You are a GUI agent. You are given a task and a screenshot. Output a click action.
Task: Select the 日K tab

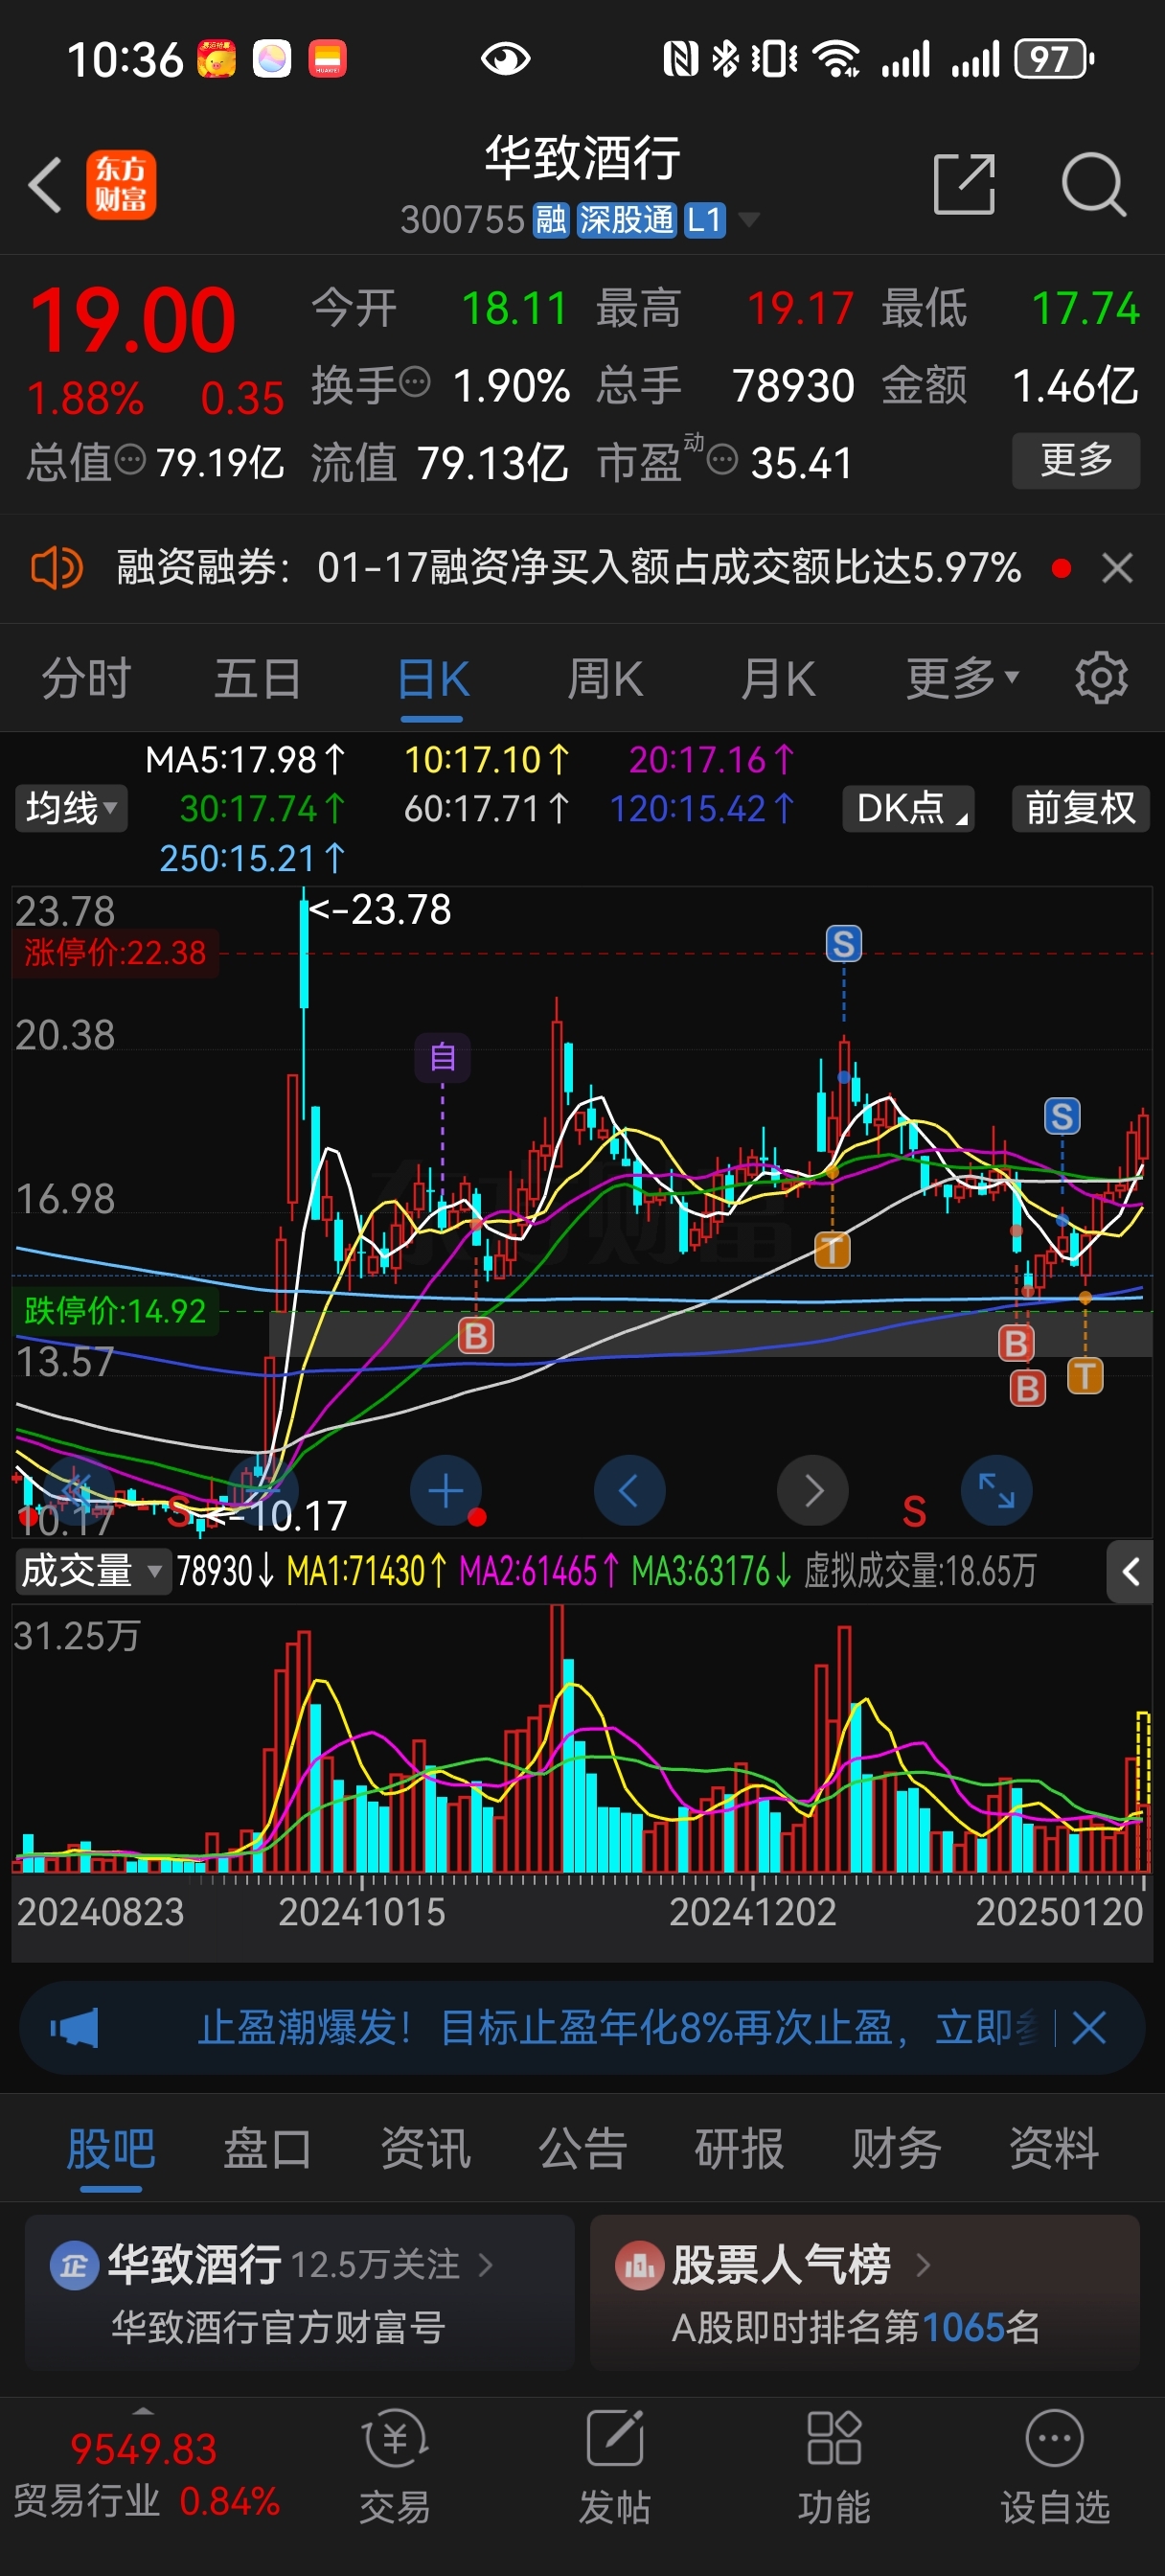coord(432,679)
